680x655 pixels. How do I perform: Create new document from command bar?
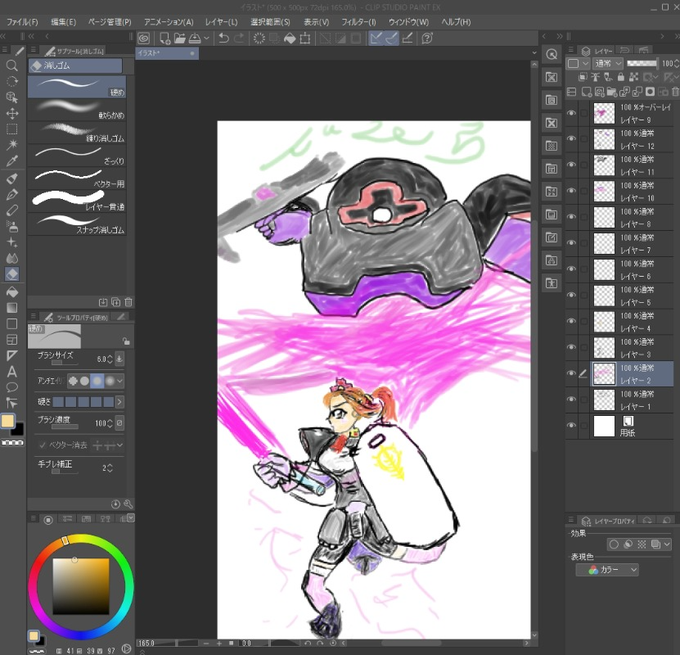click(165, 38)
